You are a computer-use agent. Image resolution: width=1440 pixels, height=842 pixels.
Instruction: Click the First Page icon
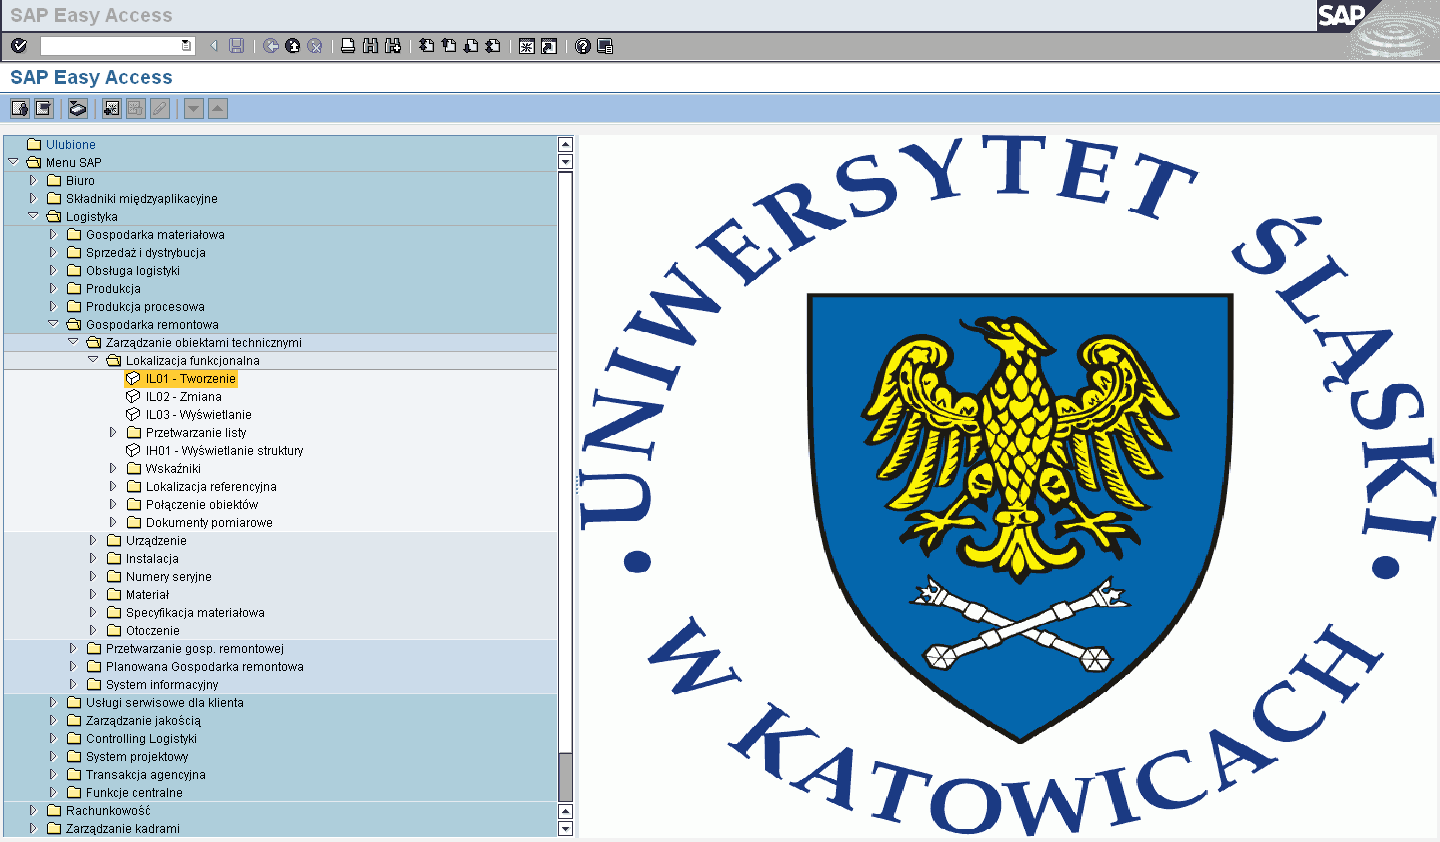[x=426, y=46]
